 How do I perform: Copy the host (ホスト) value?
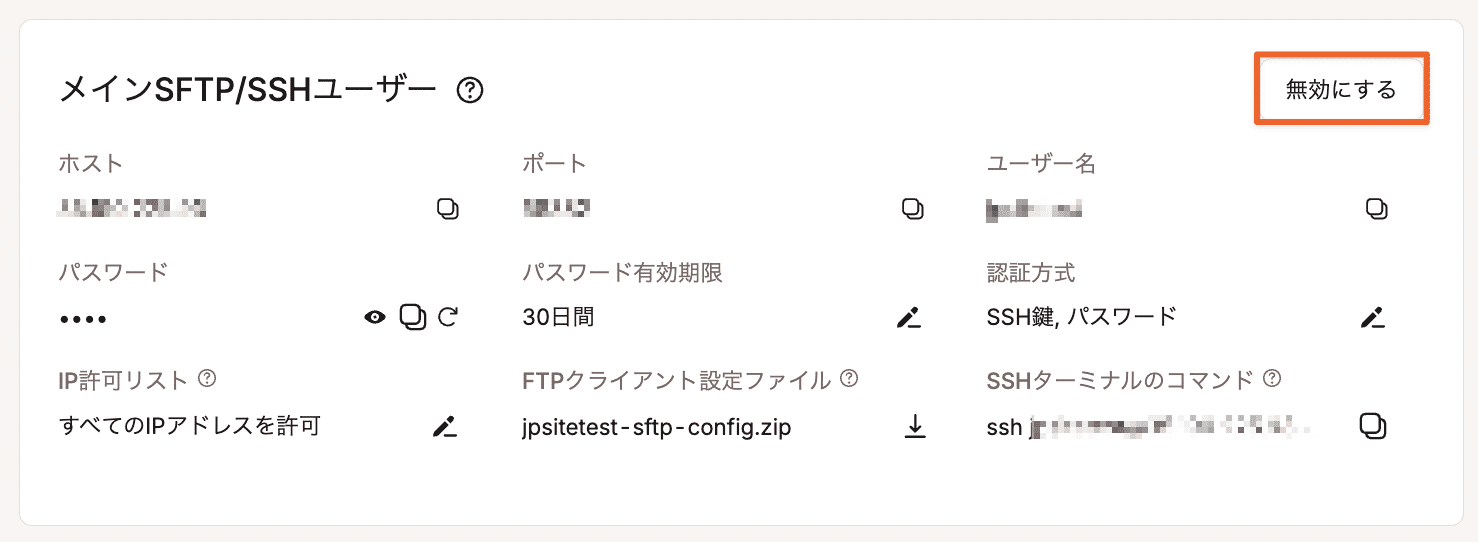pos(448,209)
